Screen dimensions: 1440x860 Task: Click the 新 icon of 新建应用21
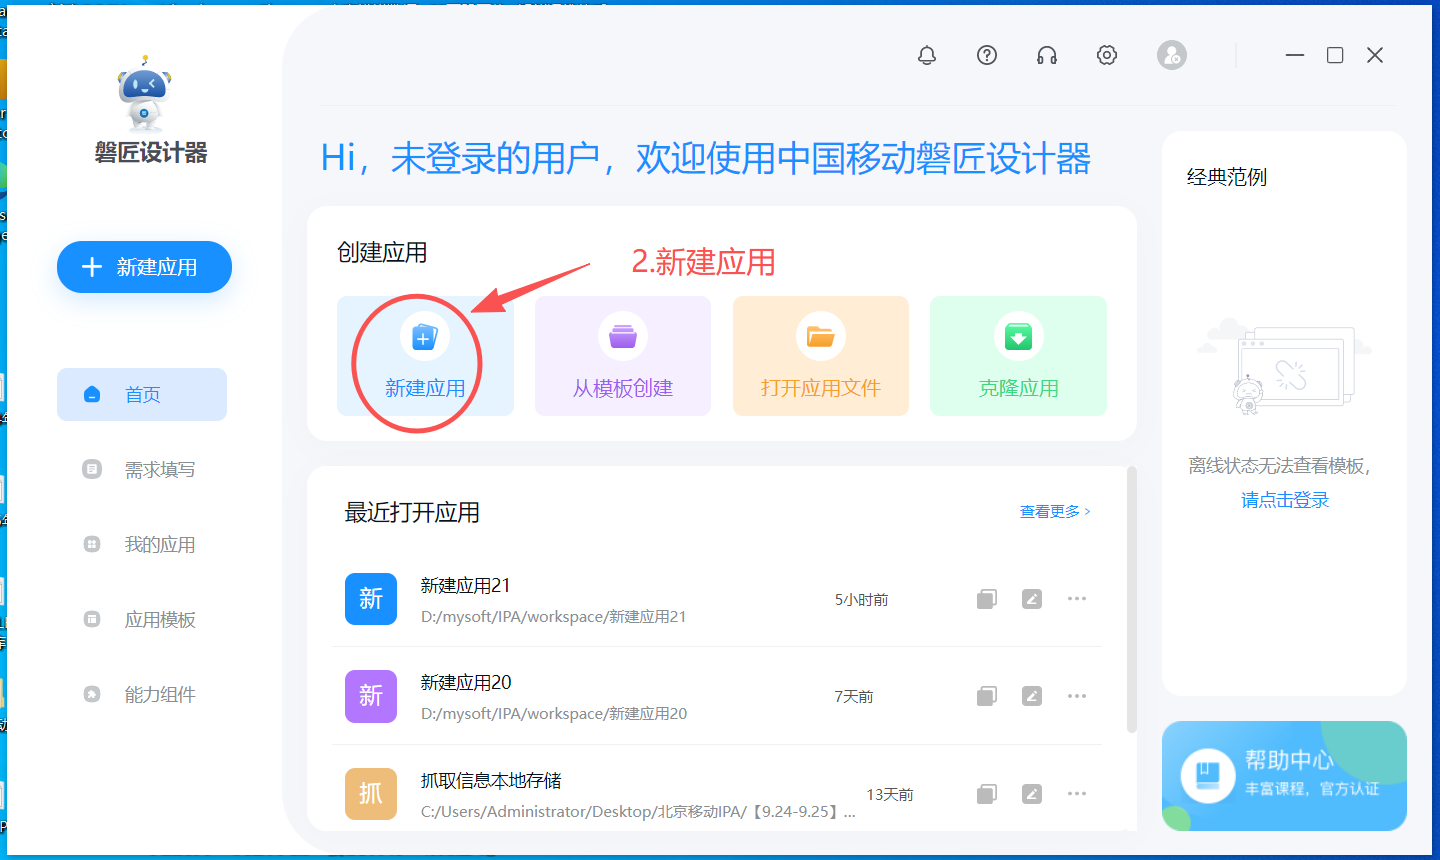pyautogui.click(x=371, y=599)
